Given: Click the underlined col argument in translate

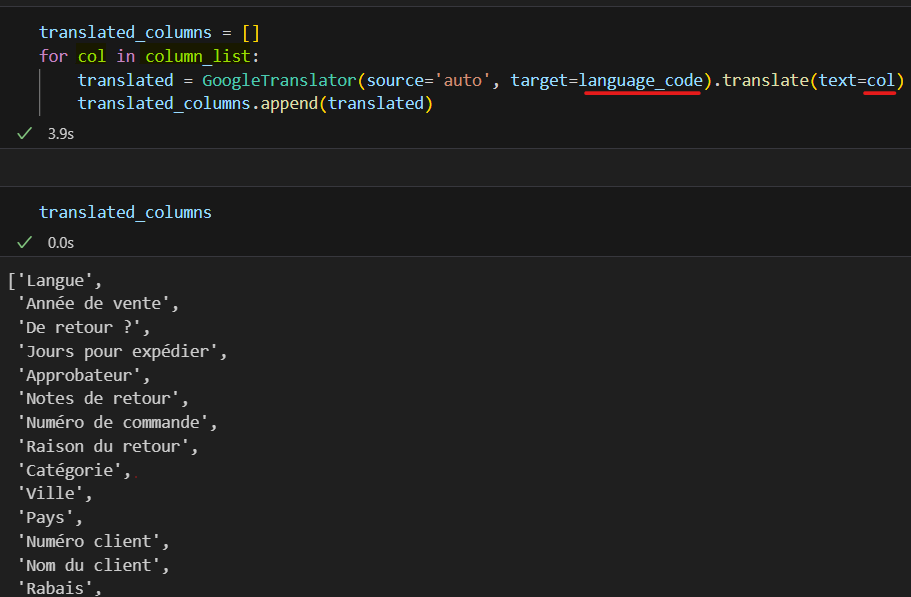Looking at the screenshot, I should [x=880, y=80].
